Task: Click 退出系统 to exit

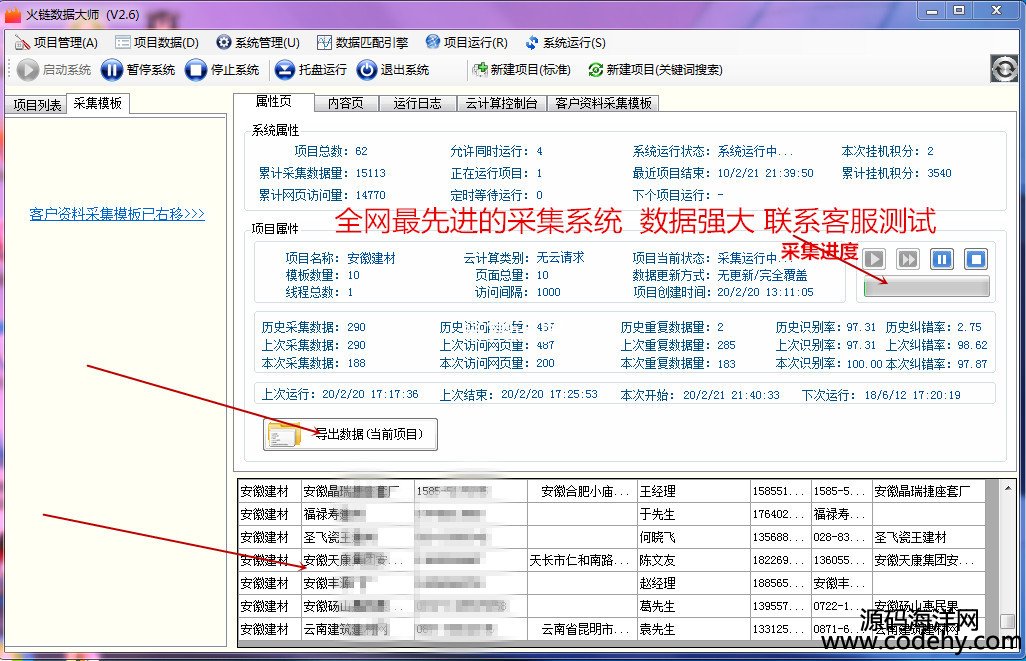Action: pyautogui.click(x=393, y=69)
